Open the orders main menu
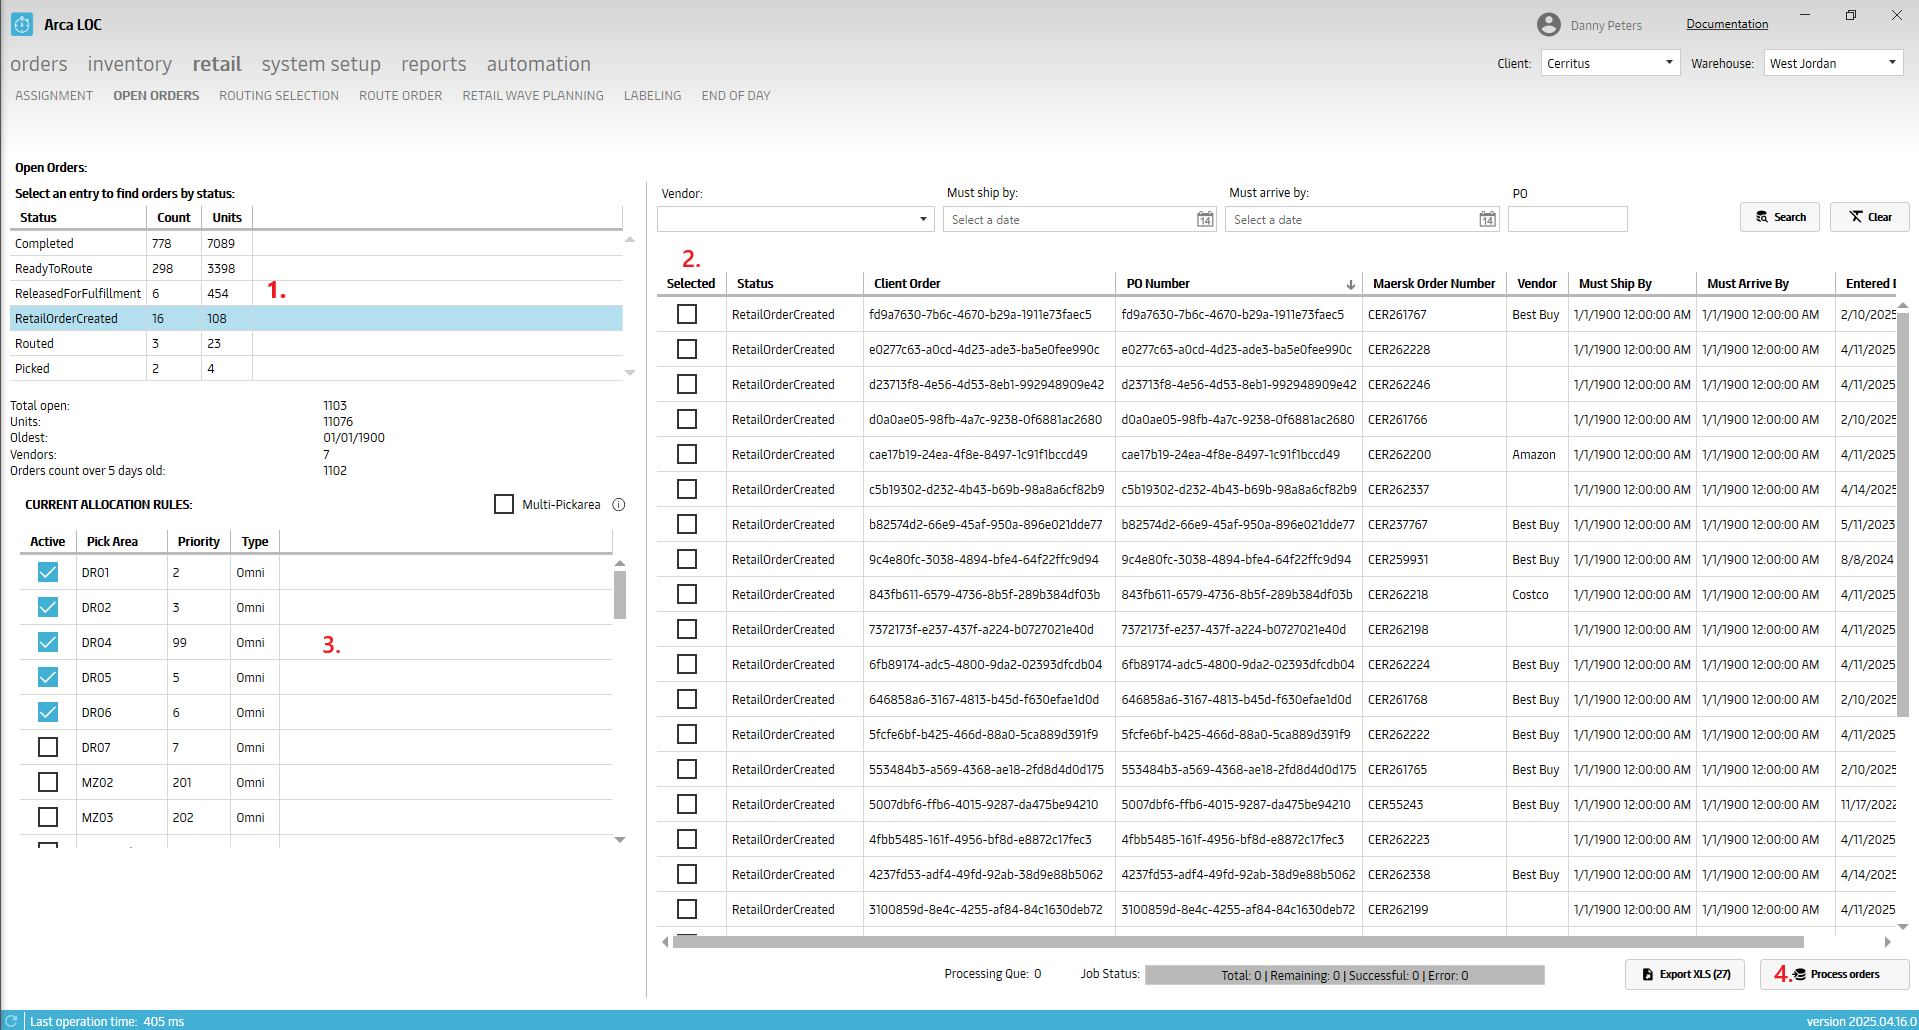This screenshot has height=1030, width=1919. [39, 64]
